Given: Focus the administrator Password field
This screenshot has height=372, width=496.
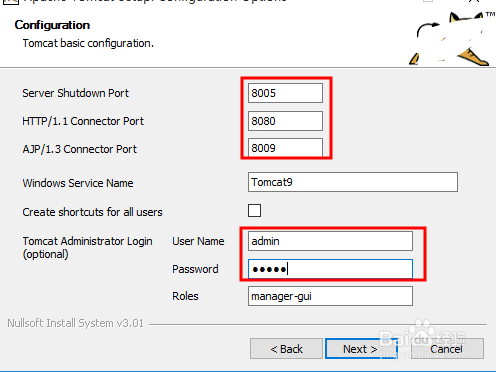Looking at the screenshot, I should [x=330, y=269].
